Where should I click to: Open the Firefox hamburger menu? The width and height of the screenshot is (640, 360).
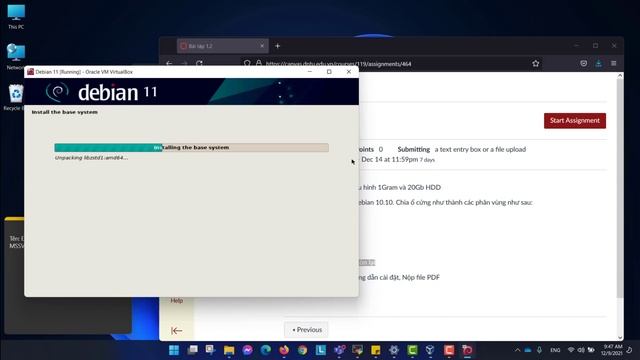[613, 63]
